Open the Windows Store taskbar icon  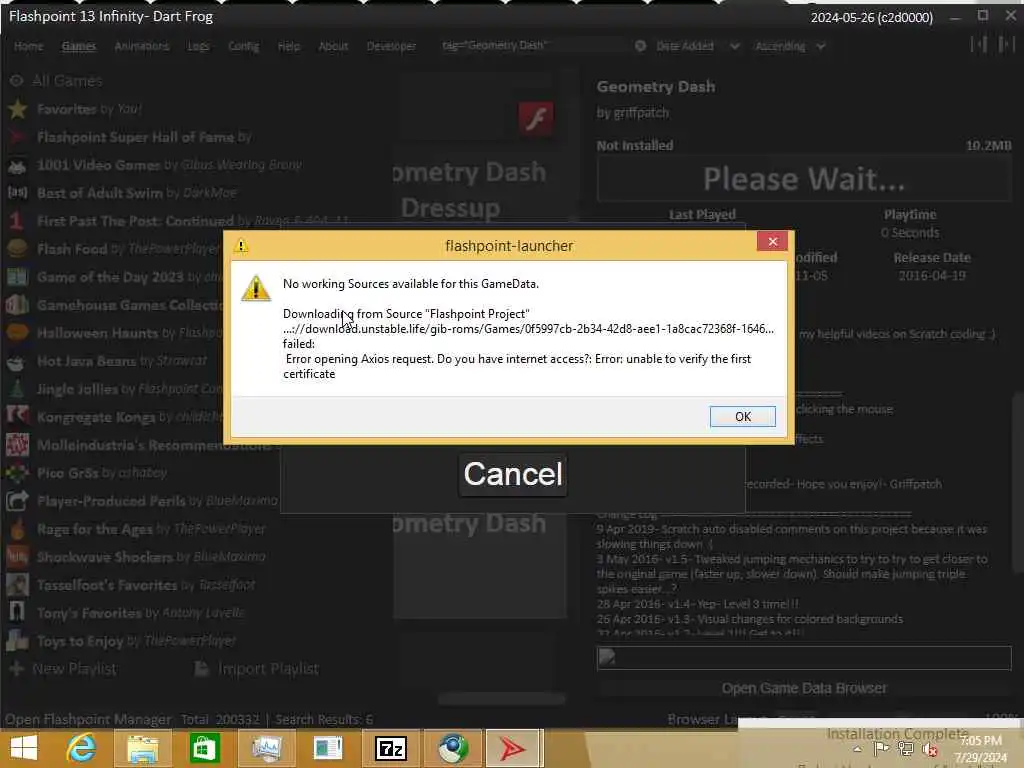[204, 748]
